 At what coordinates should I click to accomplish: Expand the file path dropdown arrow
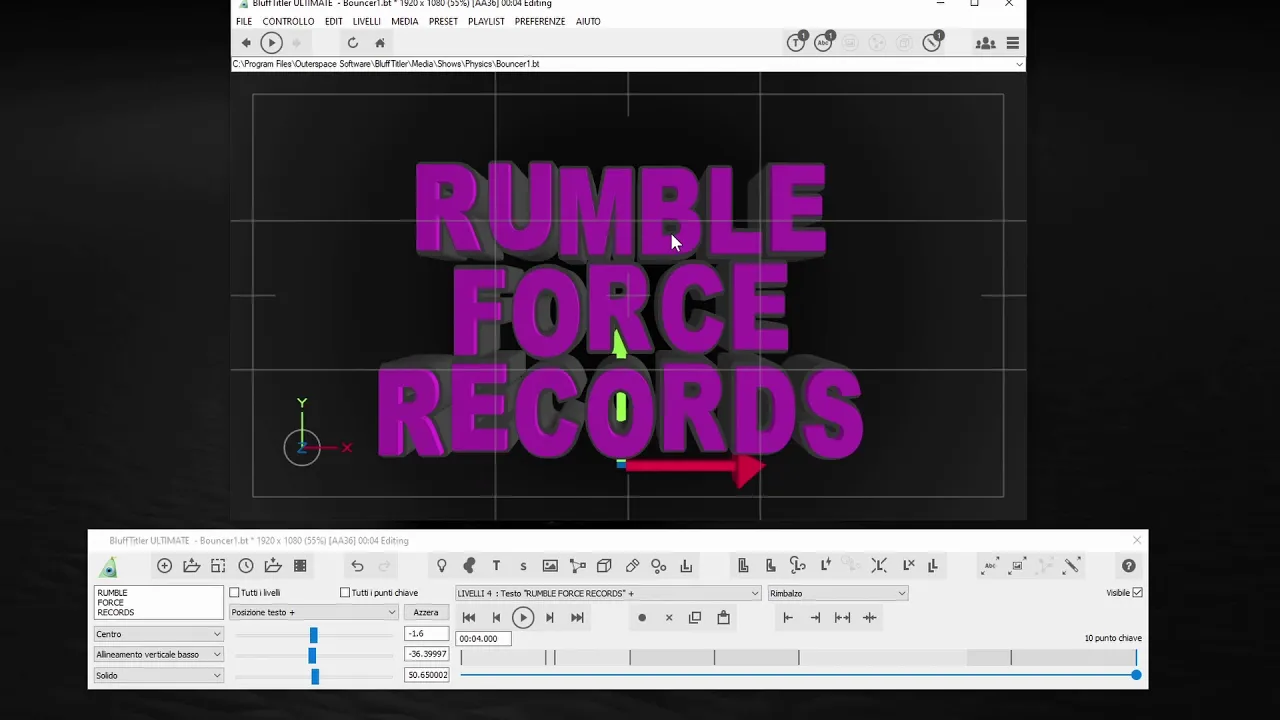click(x=1019, y=64)
